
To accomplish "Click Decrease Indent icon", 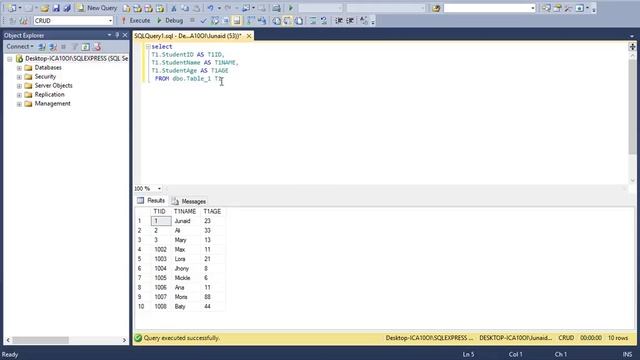I will [339, 20].
